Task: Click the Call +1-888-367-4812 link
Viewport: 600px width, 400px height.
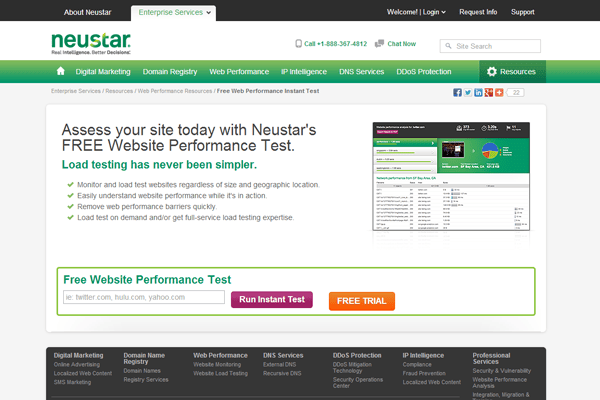Action: (x=336, y=44)
